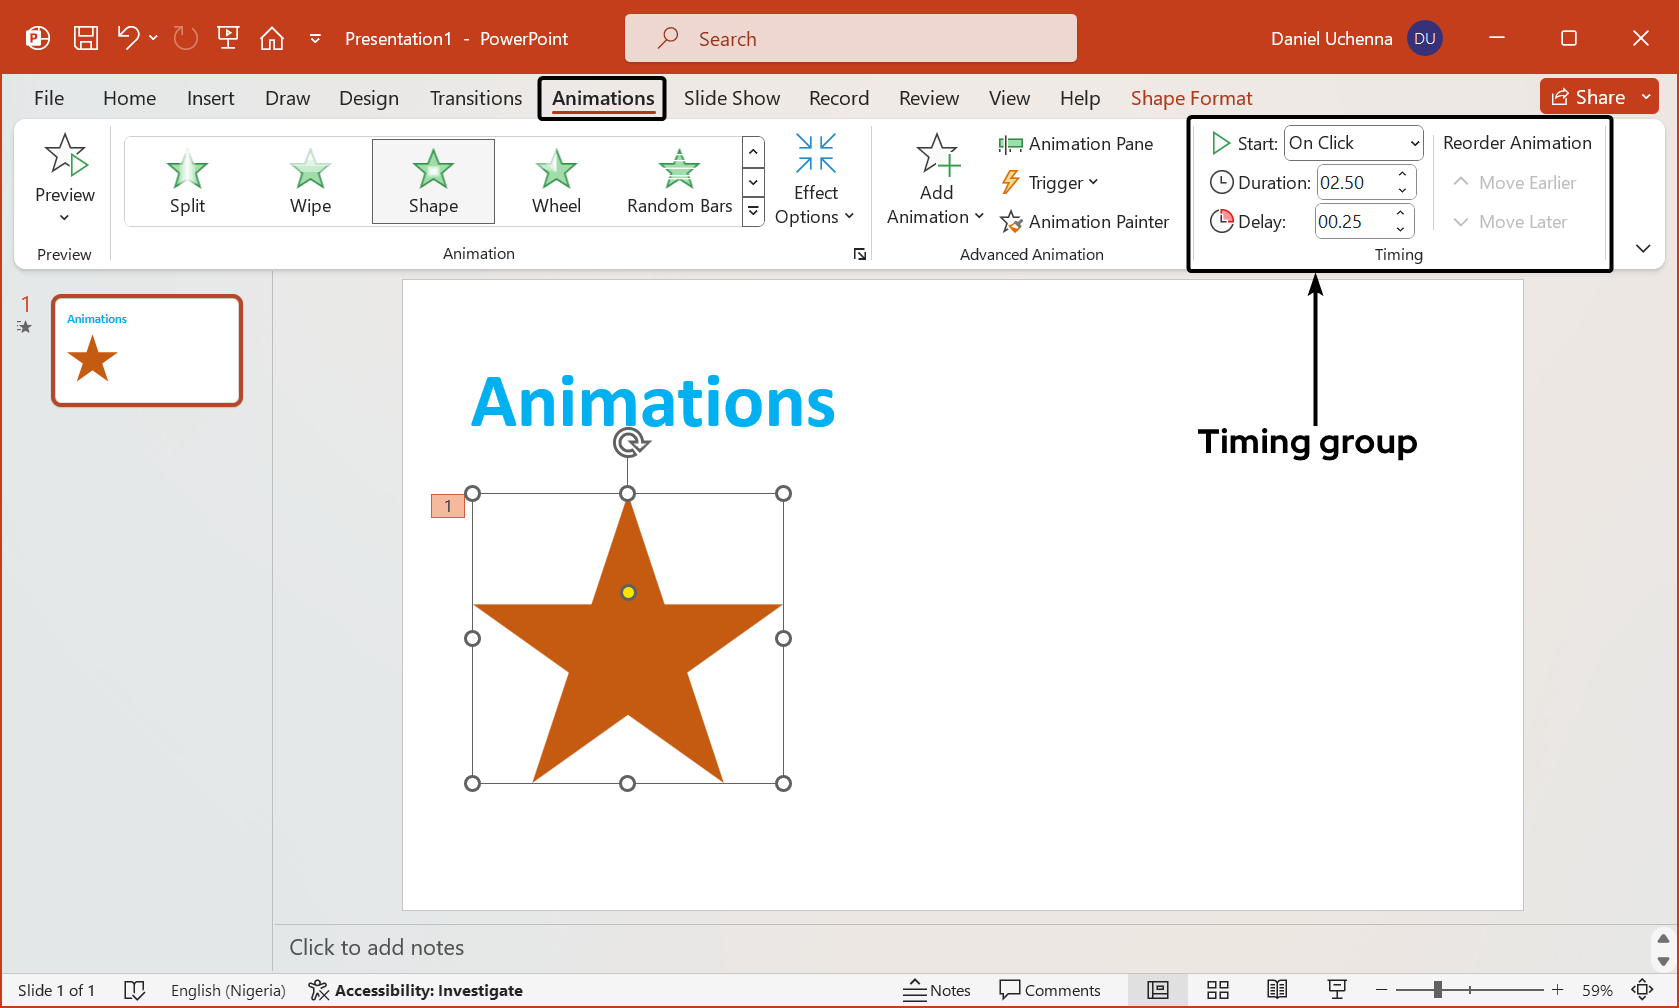The image size is (1679, 1008).
Task: Open Effect Options for the animation
Action: coord(815,180)
